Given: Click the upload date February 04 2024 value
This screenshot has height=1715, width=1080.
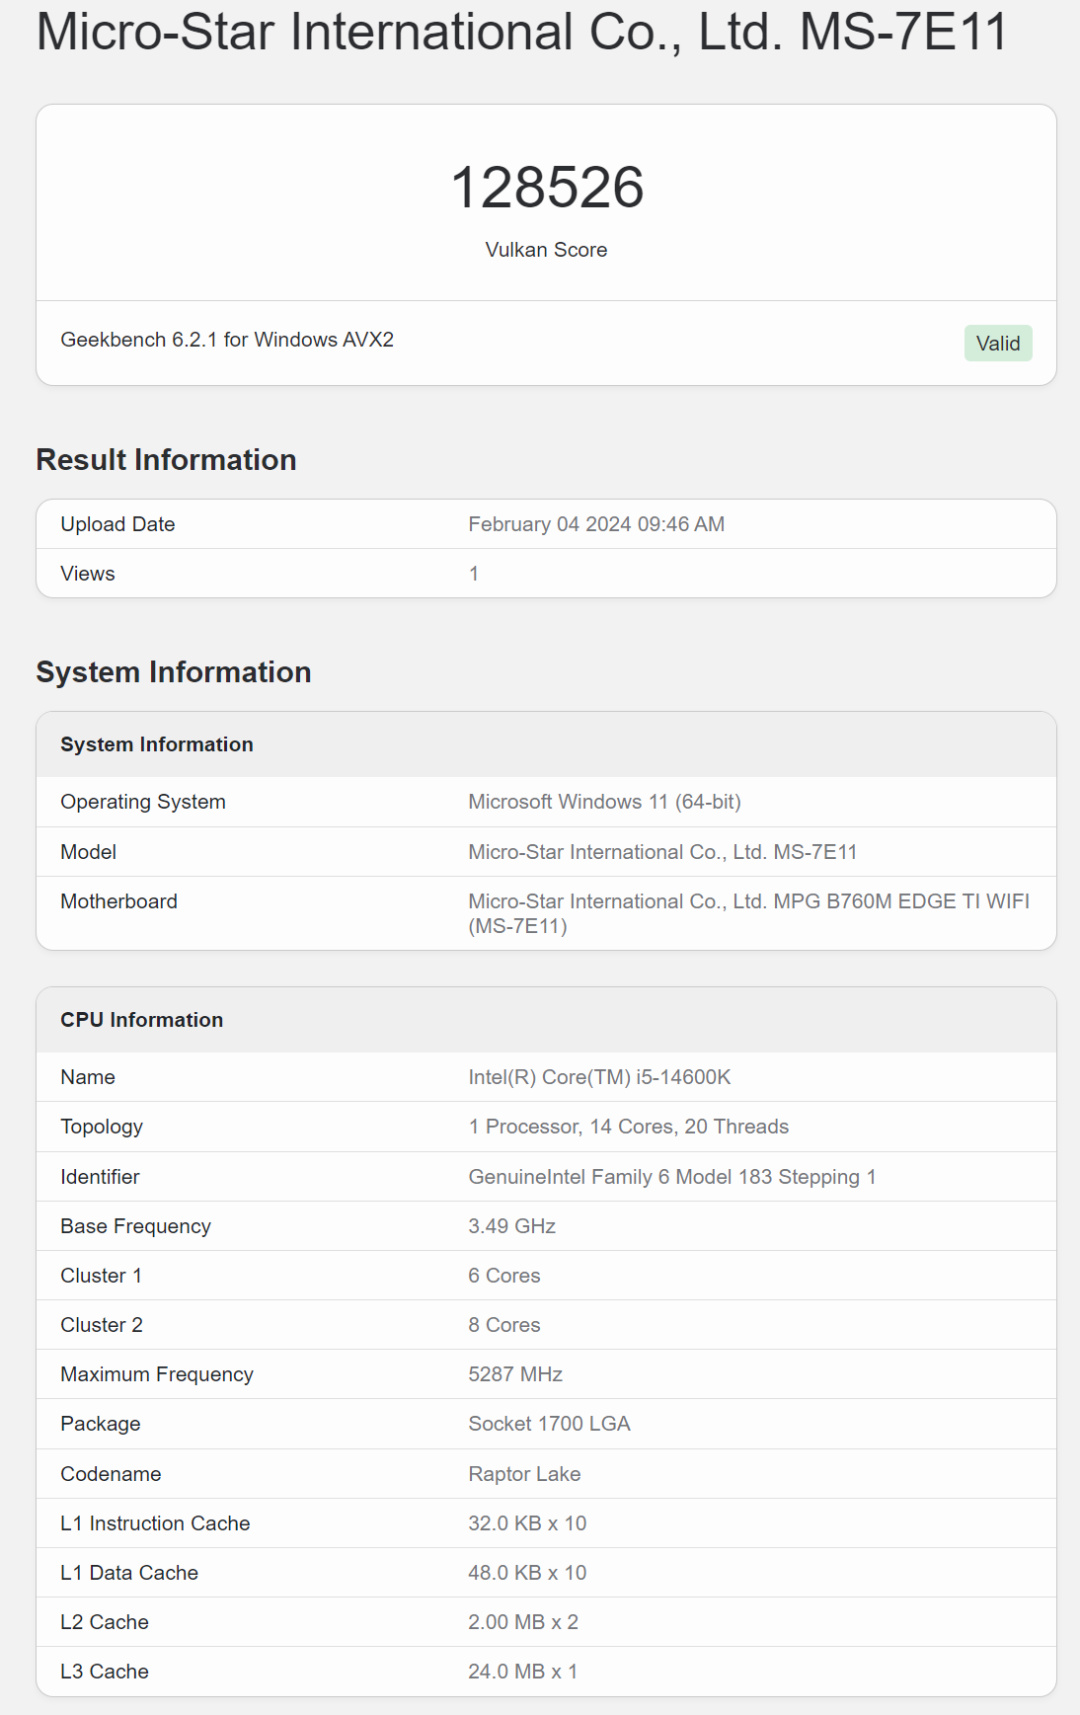Looking at the screenshot, I should 596,524.
